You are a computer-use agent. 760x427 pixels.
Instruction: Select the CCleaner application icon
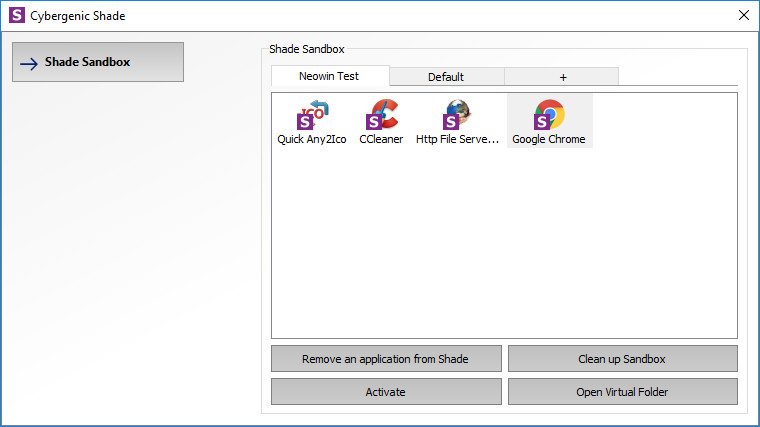pyautogui.click(x=381, y=114)
